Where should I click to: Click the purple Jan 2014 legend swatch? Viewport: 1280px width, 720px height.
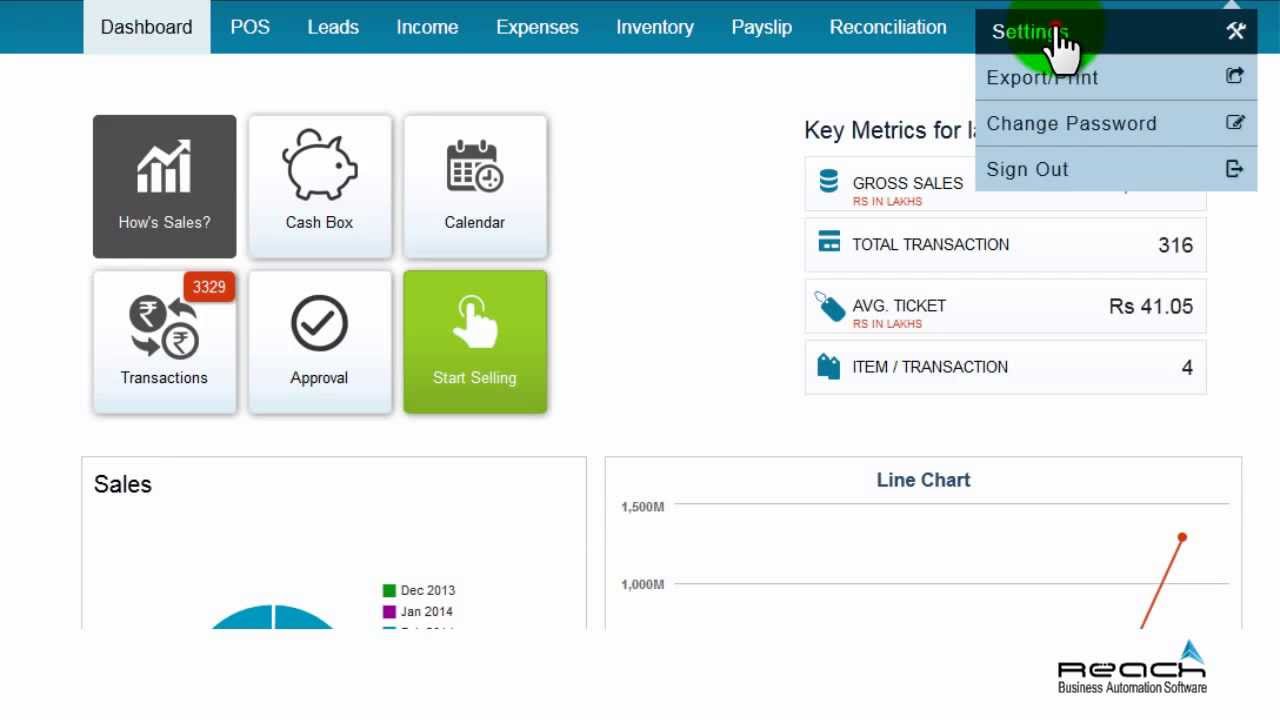[389, 611]
